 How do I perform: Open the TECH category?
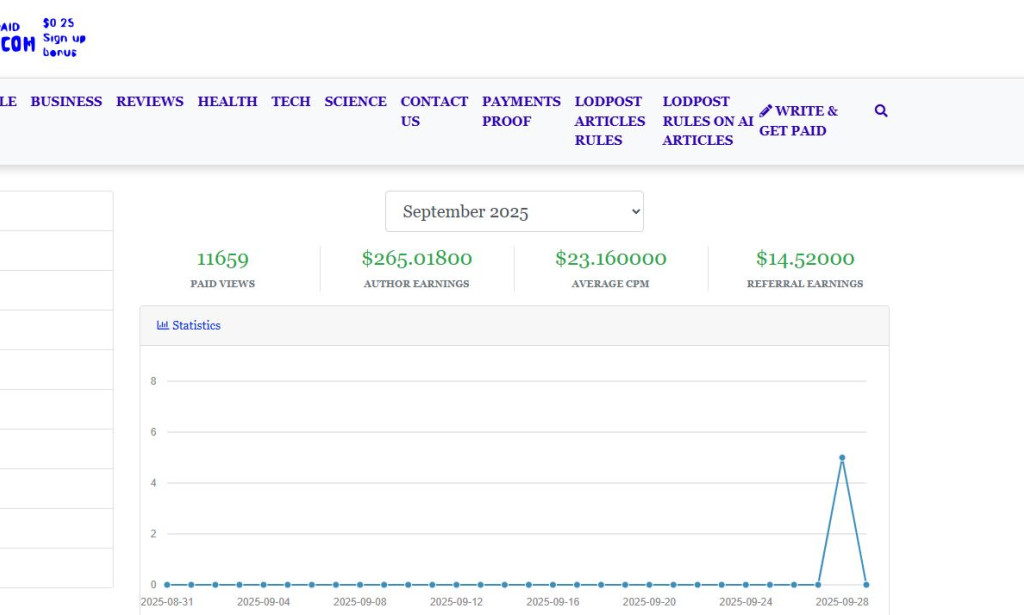pos(290,101)
